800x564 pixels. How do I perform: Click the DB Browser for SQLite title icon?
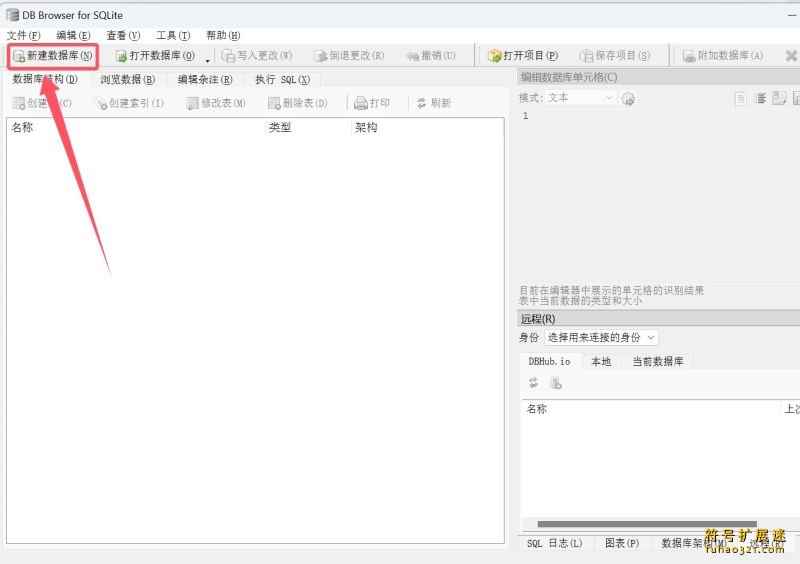[x=12, y=15]
